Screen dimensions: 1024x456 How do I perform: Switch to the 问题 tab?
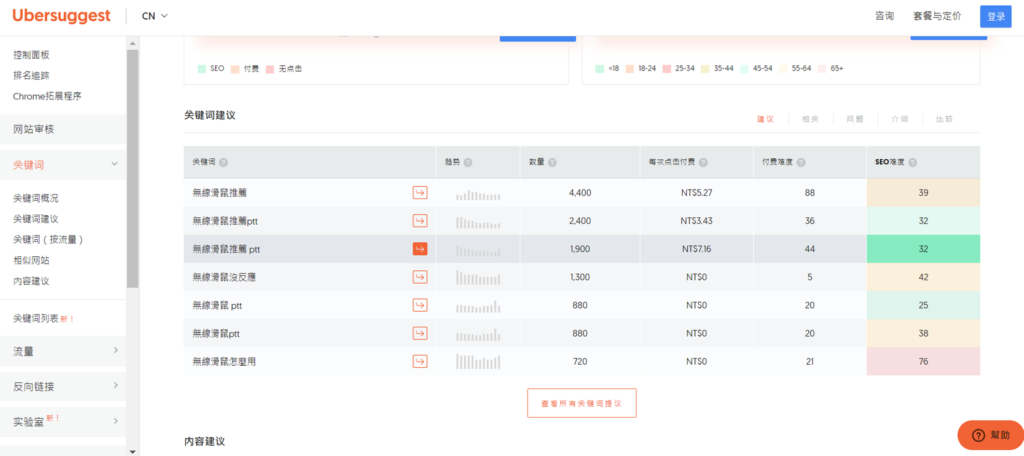(855, 119)
